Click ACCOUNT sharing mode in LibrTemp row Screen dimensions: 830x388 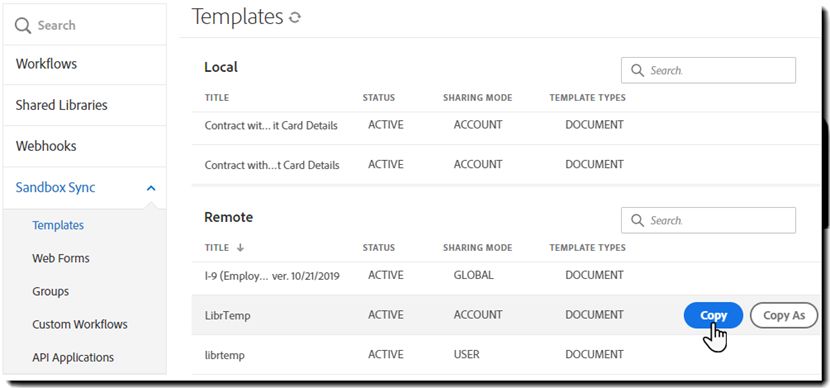[x=478, y=315]
